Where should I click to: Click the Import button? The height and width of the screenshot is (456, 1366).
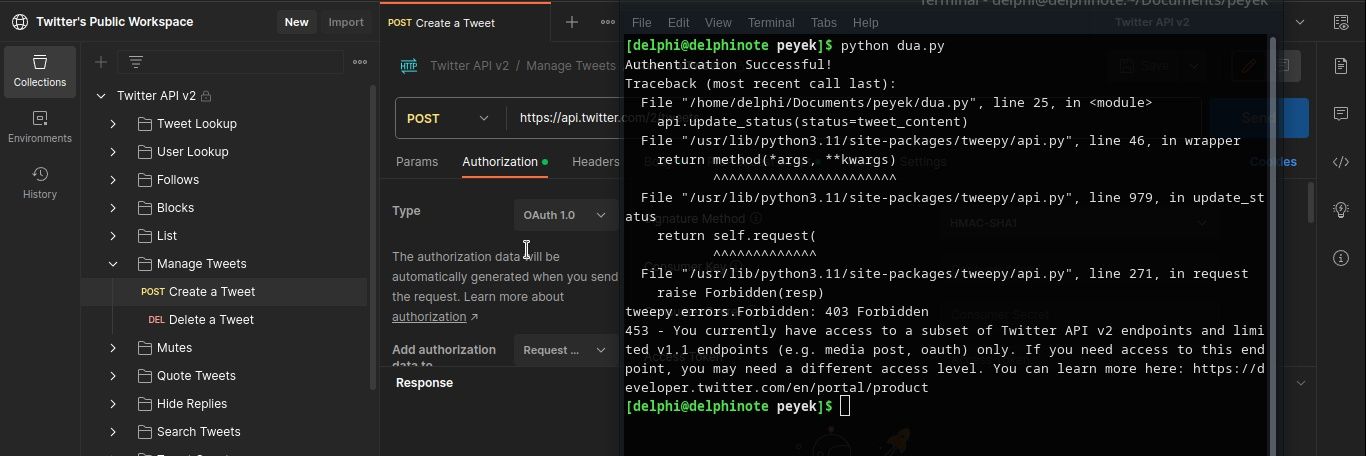click(x=346, y=22)
